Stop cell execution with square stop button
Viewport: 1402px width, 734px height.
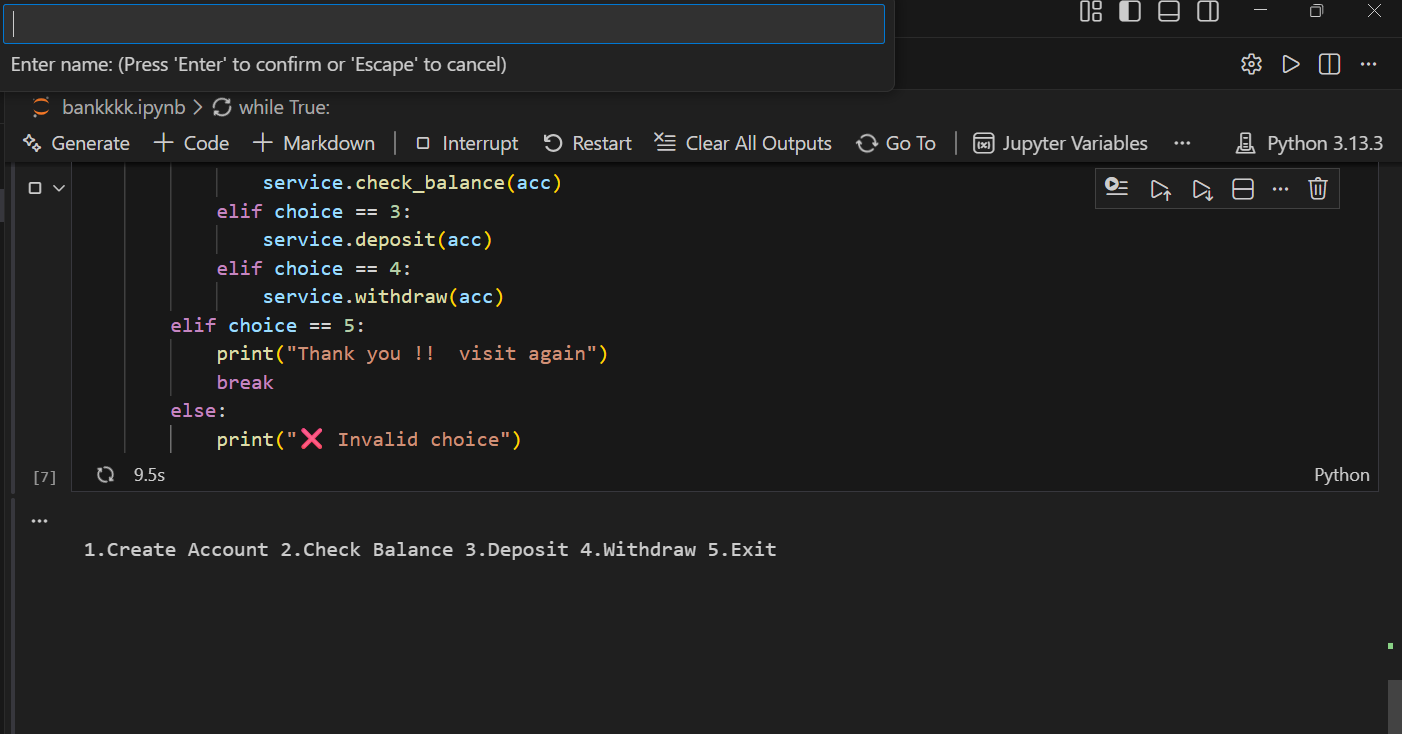35,188
